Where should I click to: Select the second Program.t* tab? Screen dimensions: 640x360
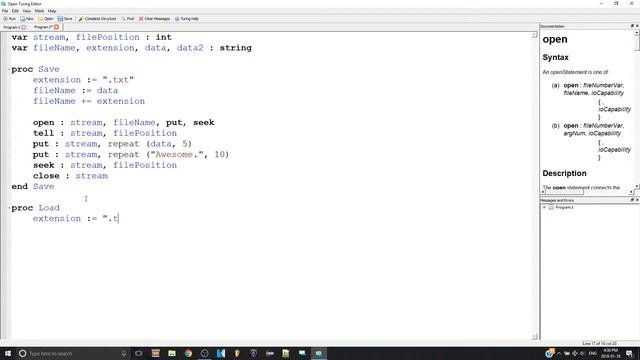(43, 27)
